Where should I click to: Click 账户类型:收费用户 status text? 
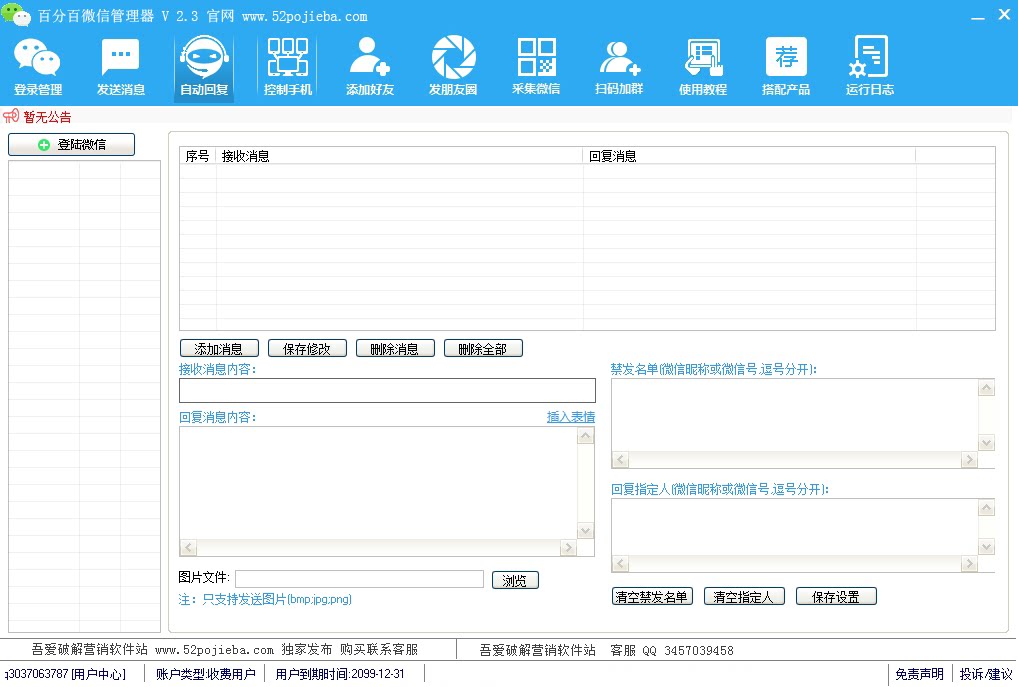[x=205, y=674]
